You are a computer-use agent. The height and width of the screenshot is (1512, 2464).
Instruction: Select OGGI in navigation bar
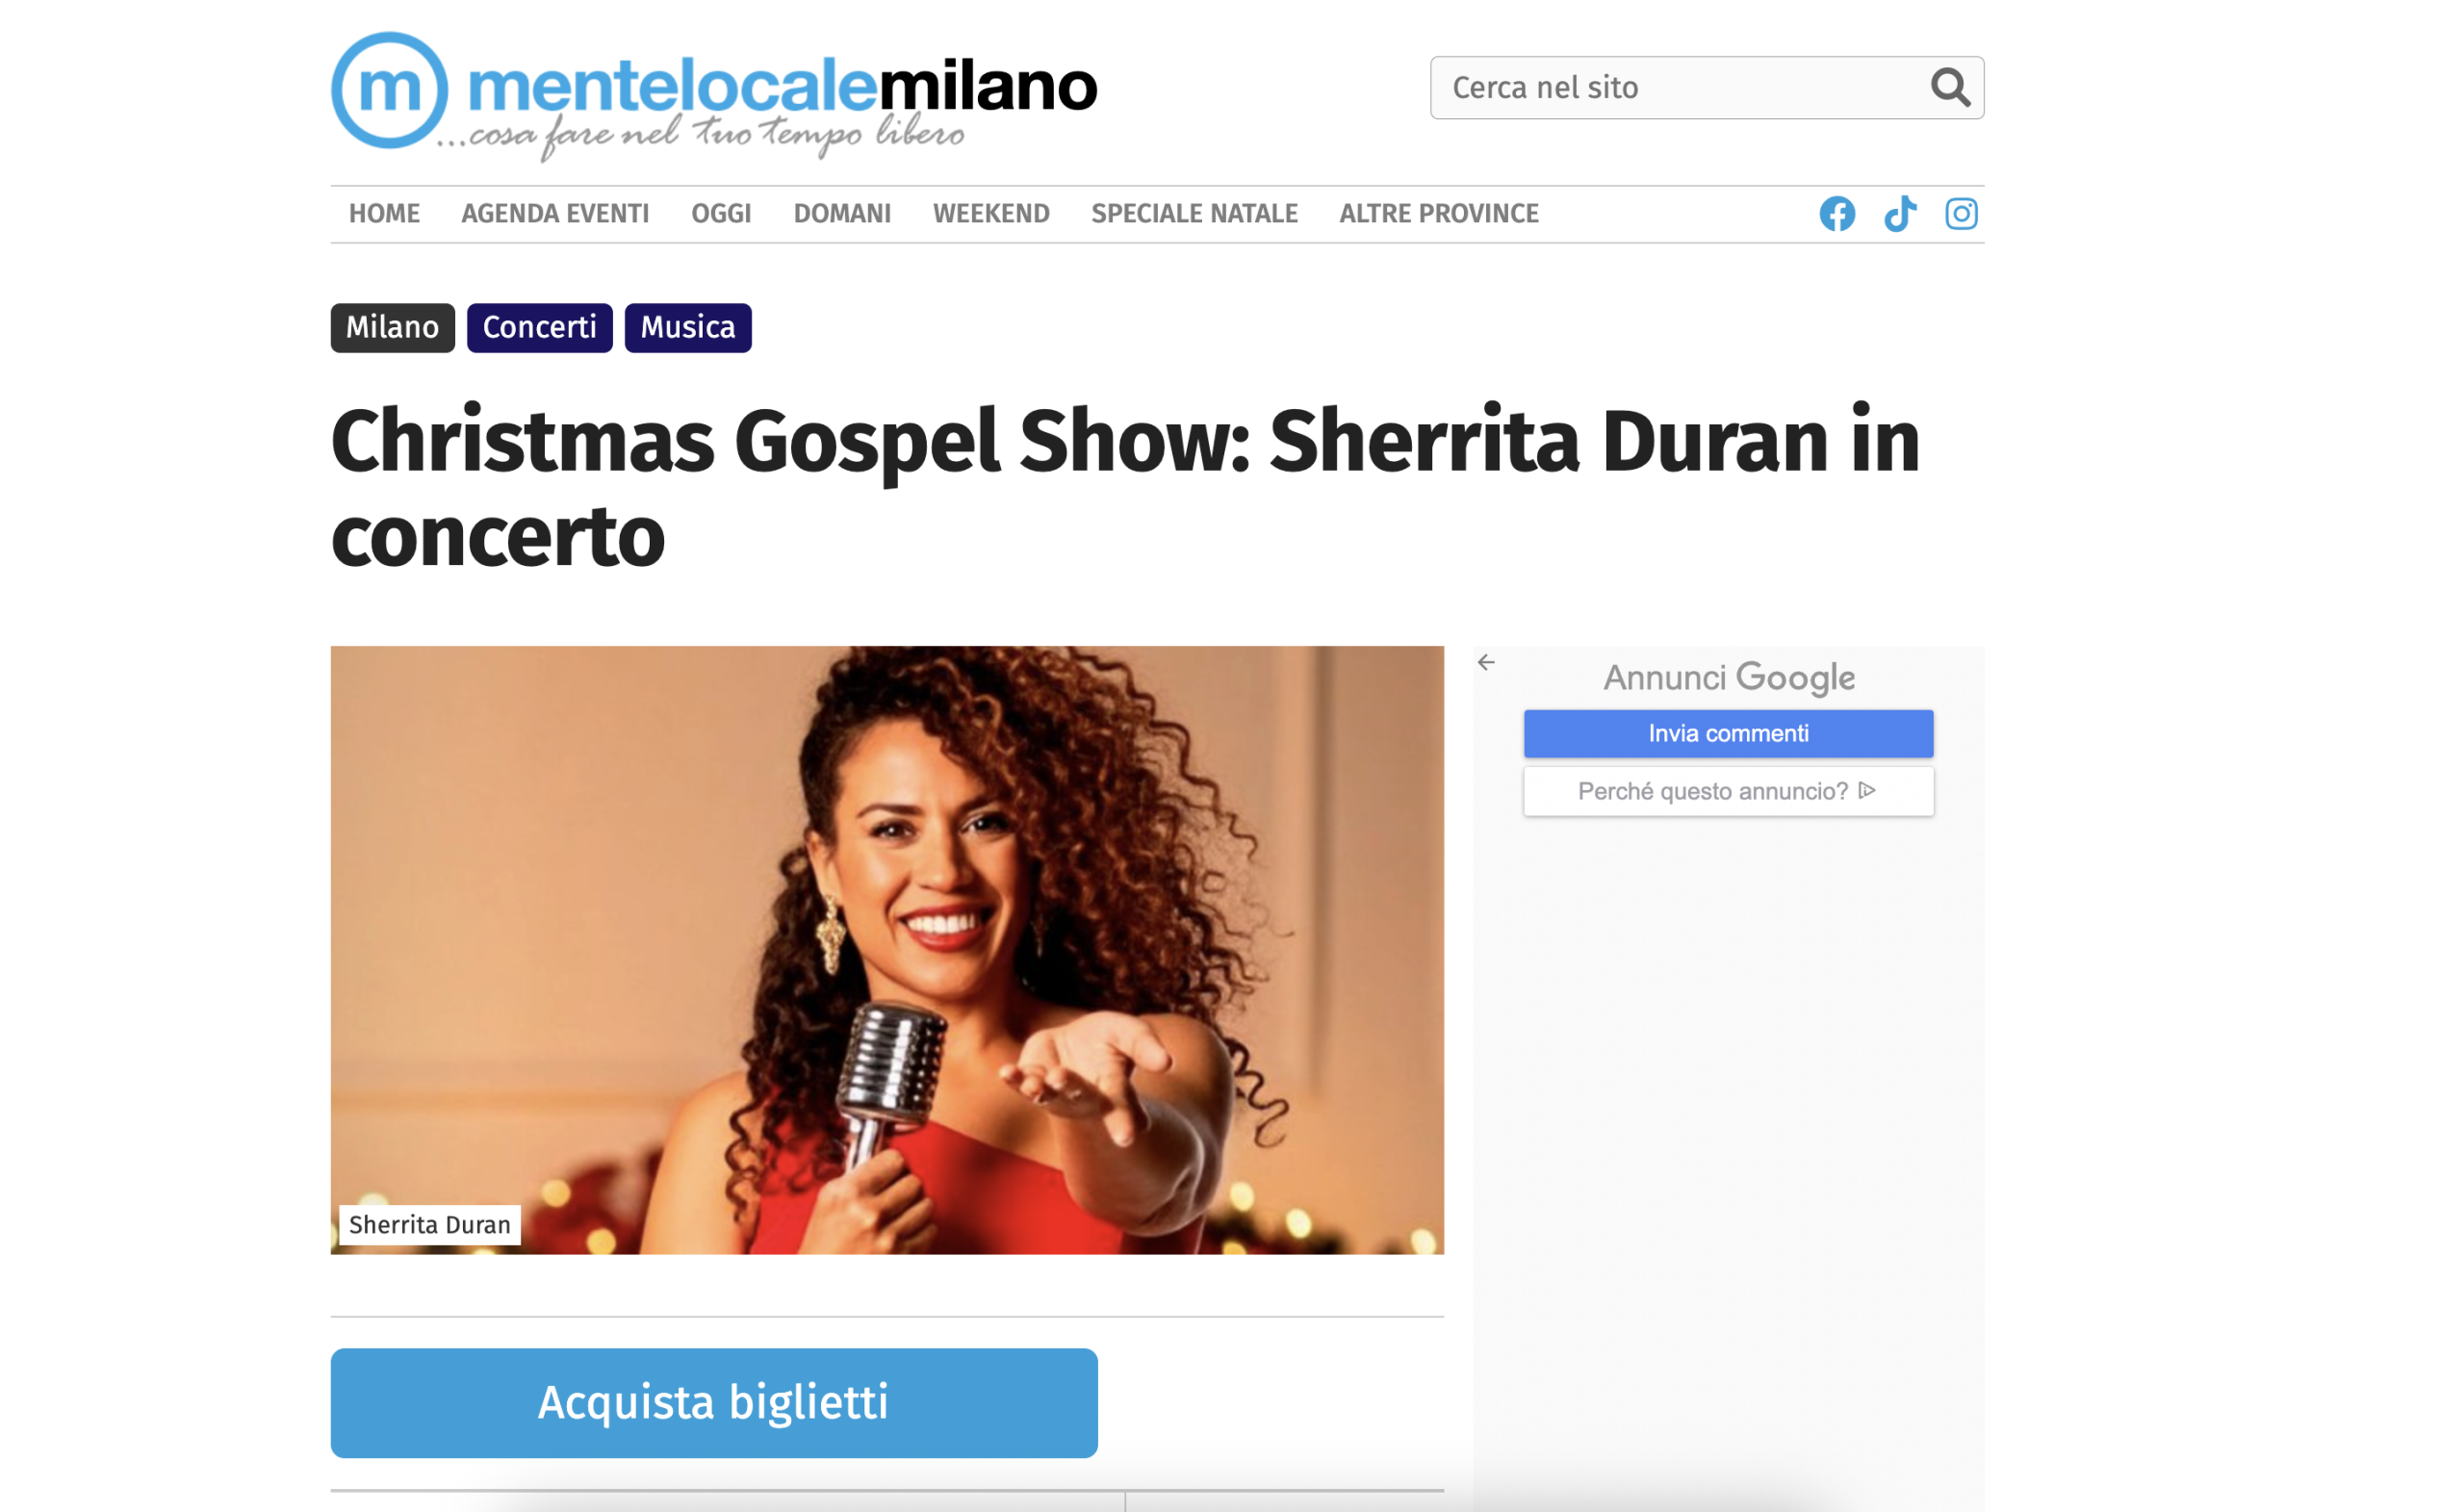point(721,214)
